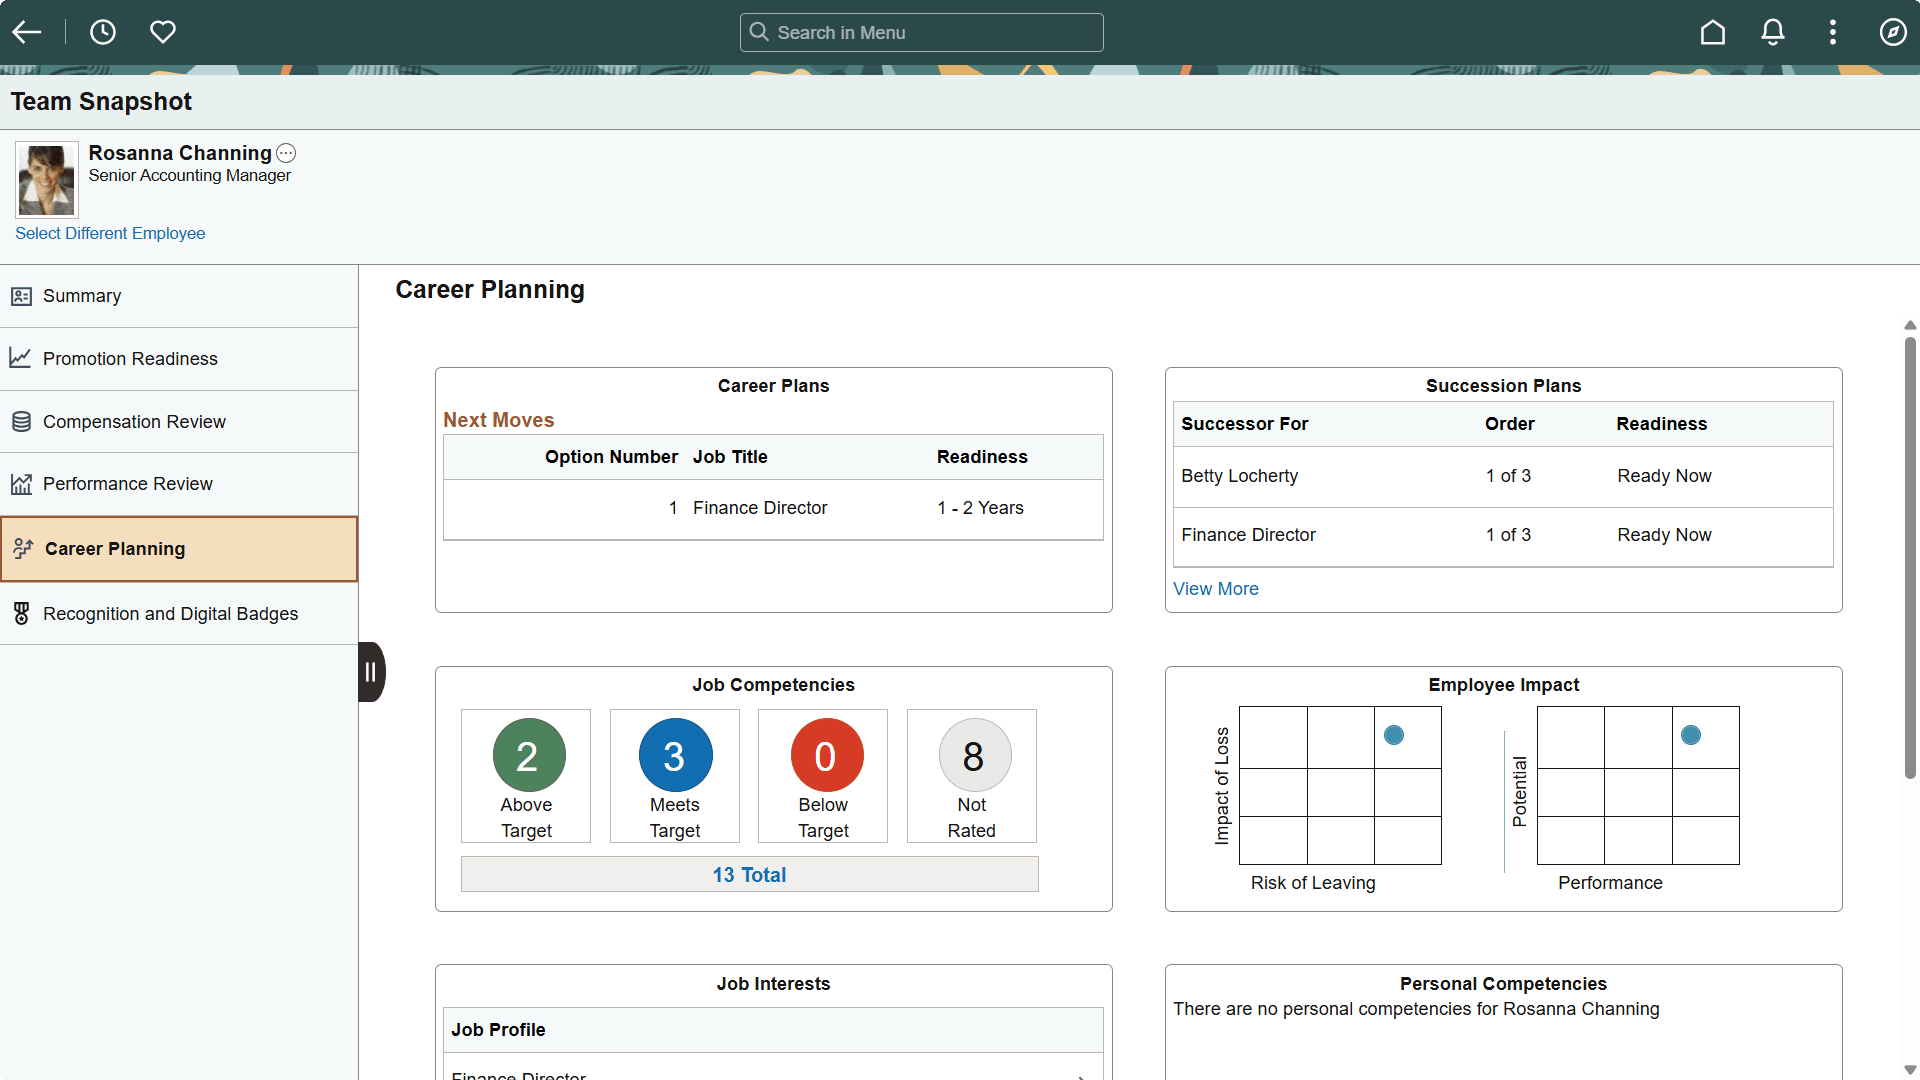
Task: Open Recently Visited clock icon
Action: click(x=103, y=32)
